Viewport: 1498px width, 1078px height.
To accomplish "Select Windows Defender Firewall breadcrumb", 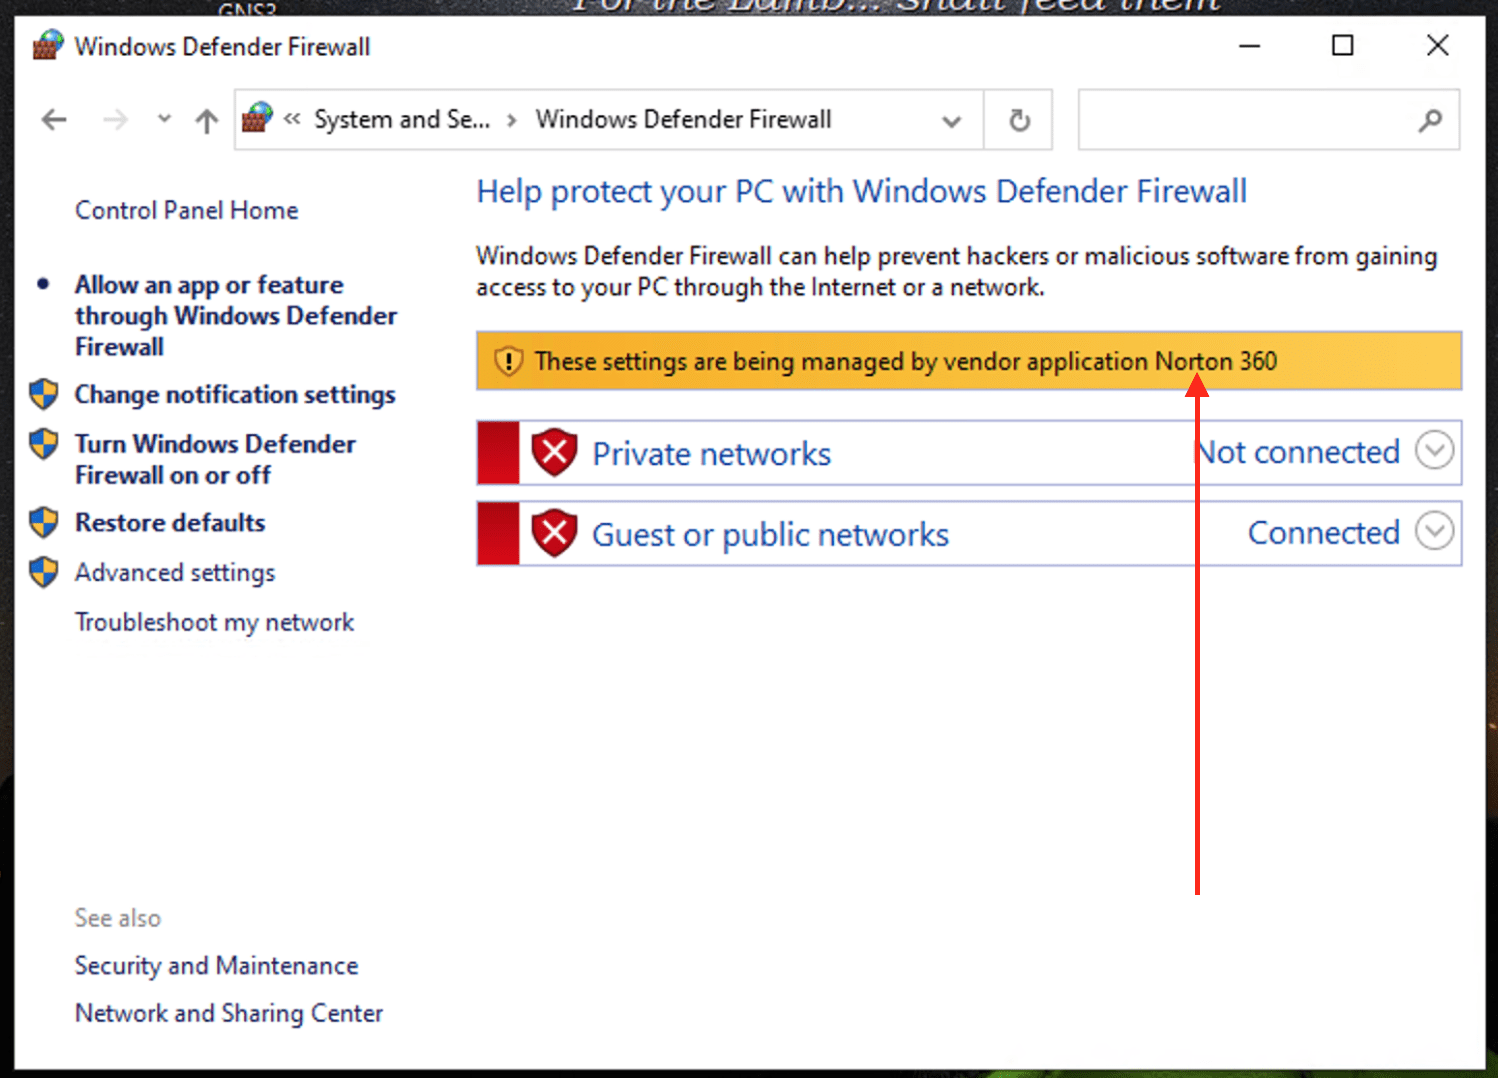I will pos(683,119).
